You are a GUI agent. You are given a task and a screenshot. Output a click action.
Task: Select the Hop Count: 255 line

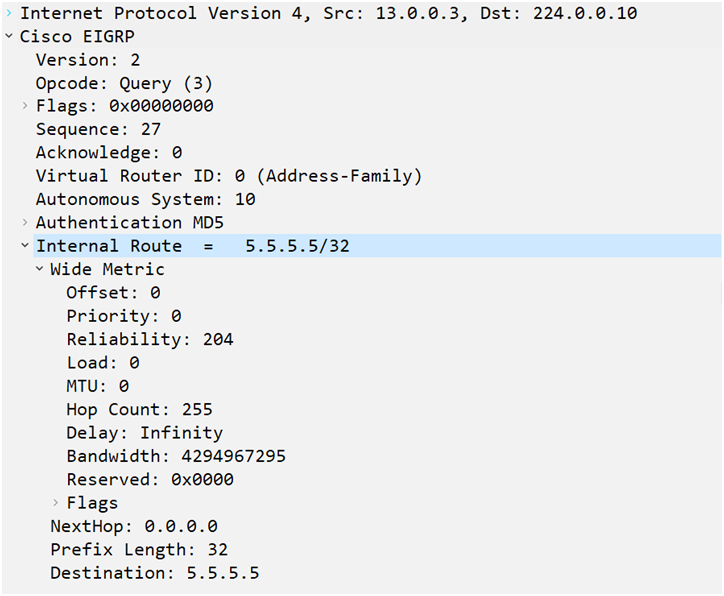pos(139,409)
